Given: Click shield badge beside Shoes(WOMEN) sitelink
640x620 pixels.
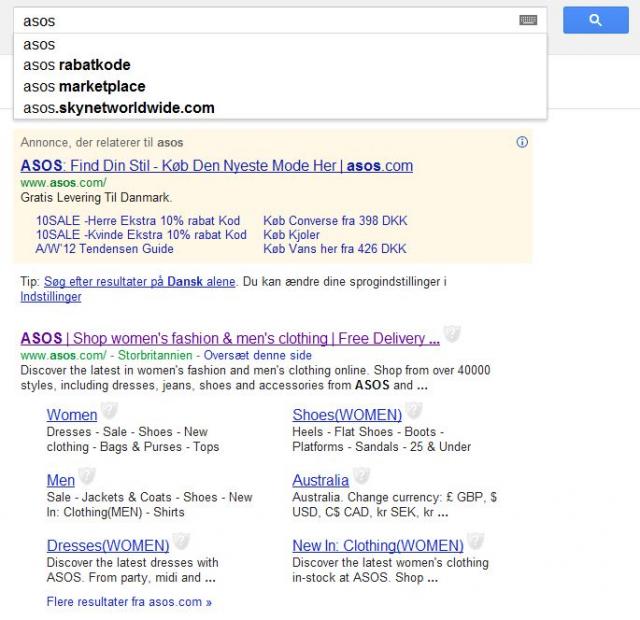Looking at the screenshot, I should (414, 411).
